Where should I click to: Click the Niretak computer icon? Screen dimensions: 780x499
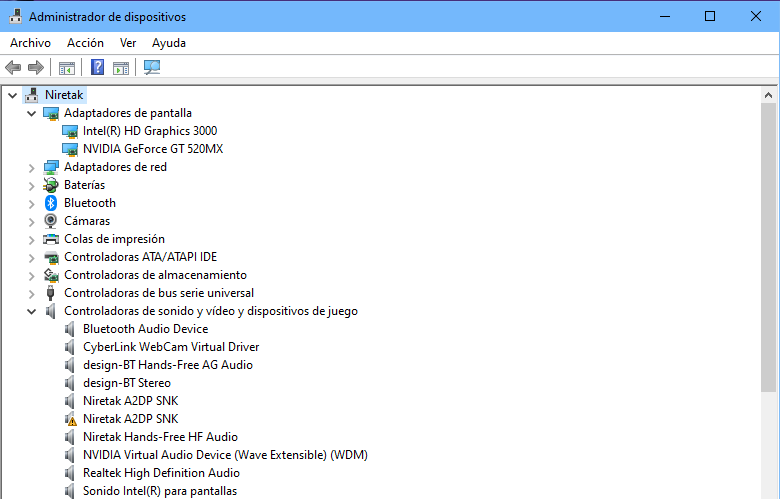click(x=32, y=95)
